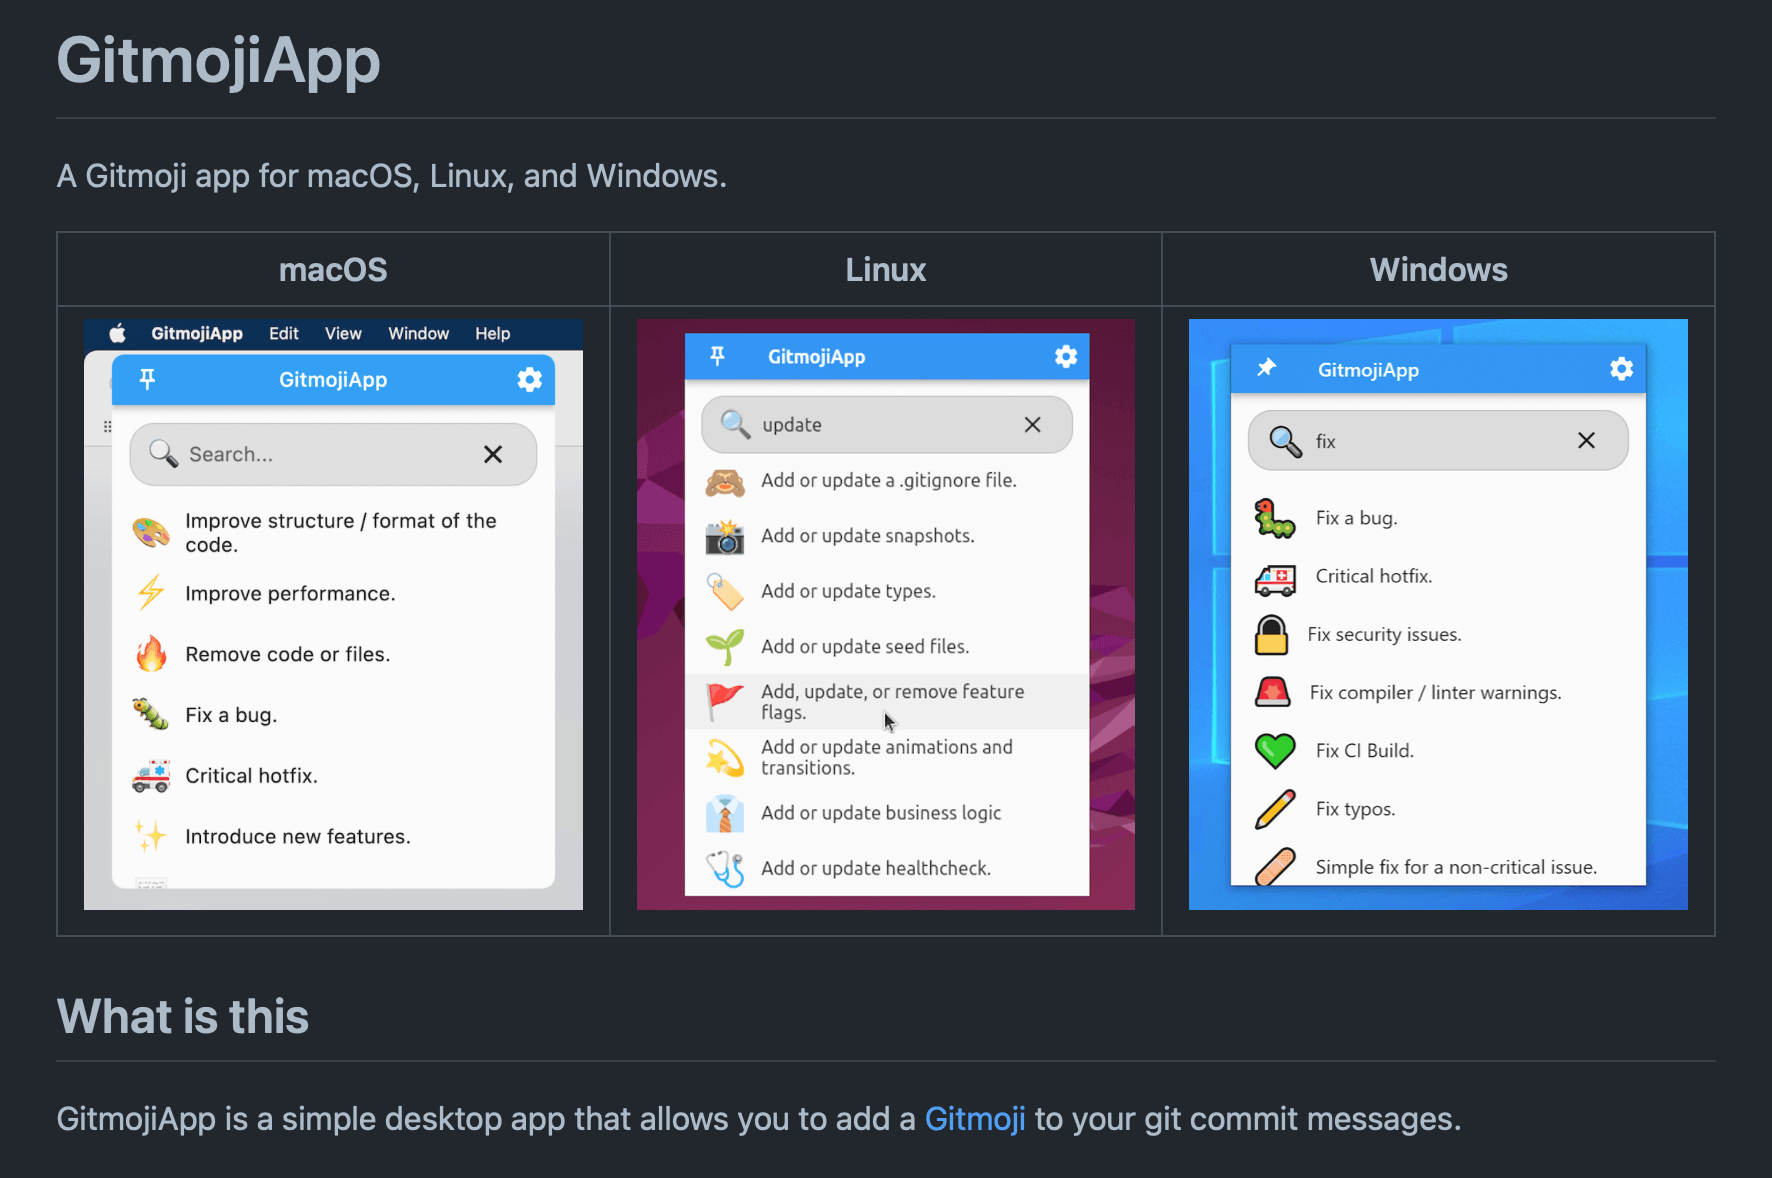Click 'Remove code or files.' entry
1772x1178 pixels.
(288, 654)
